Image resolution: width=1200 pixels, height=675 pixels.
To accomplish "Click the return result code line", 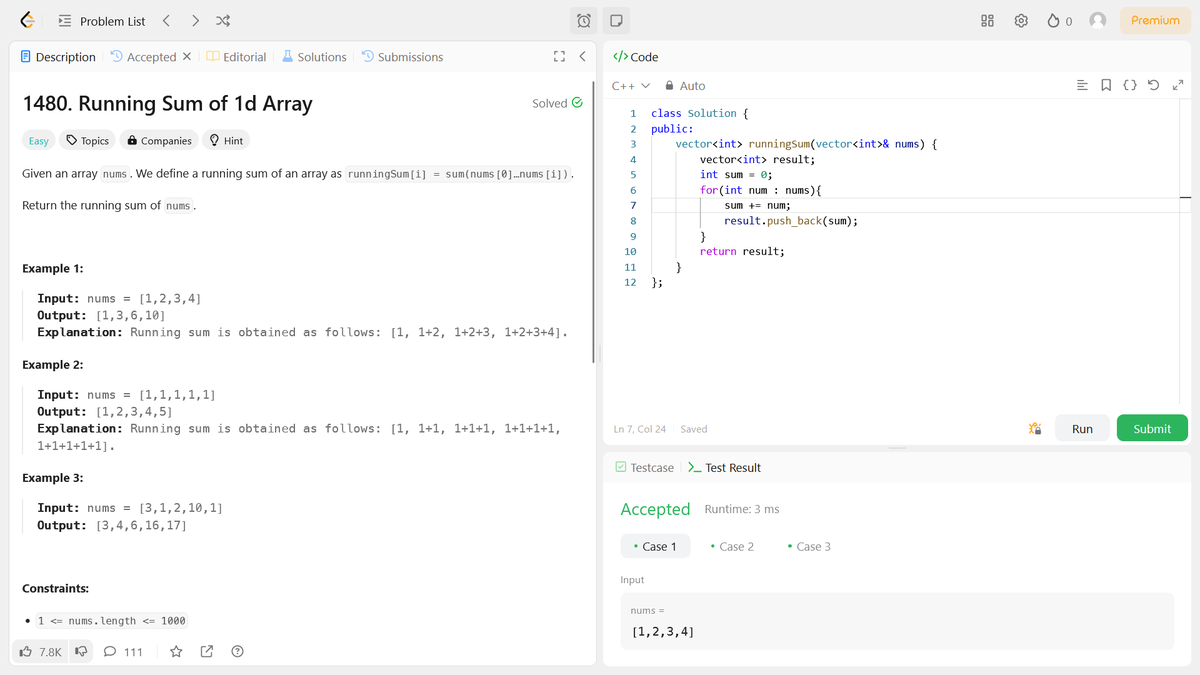I will [x=742, y=251].
